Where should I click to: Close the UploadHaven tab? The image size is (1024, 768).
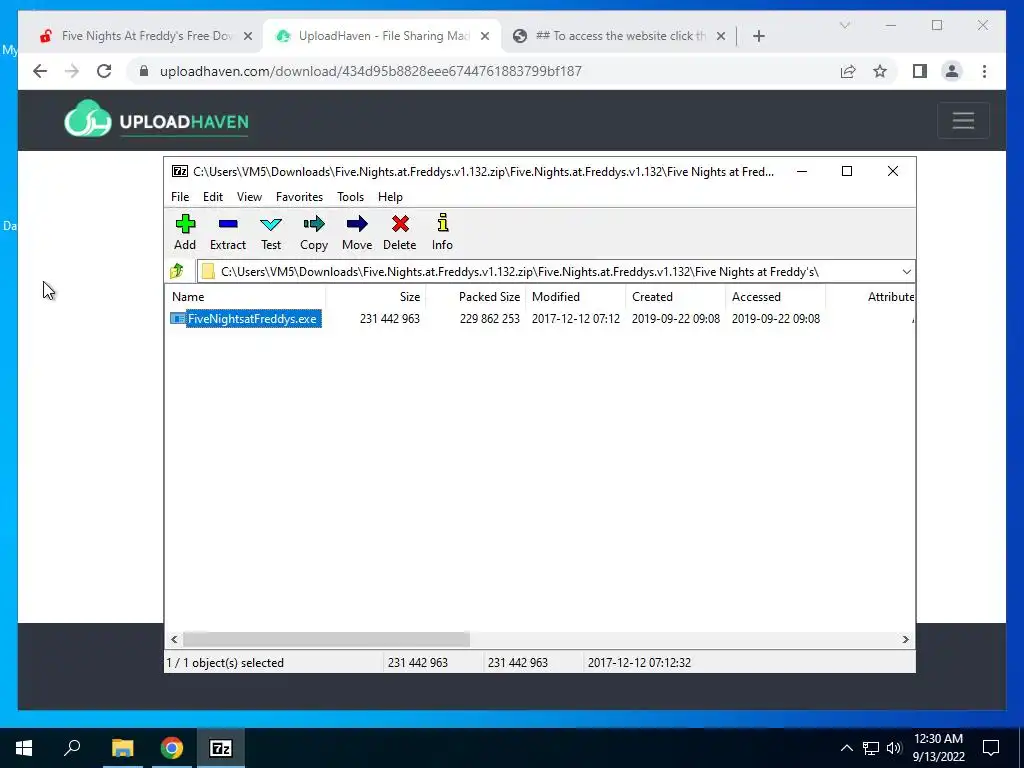[x=485, y=36]
